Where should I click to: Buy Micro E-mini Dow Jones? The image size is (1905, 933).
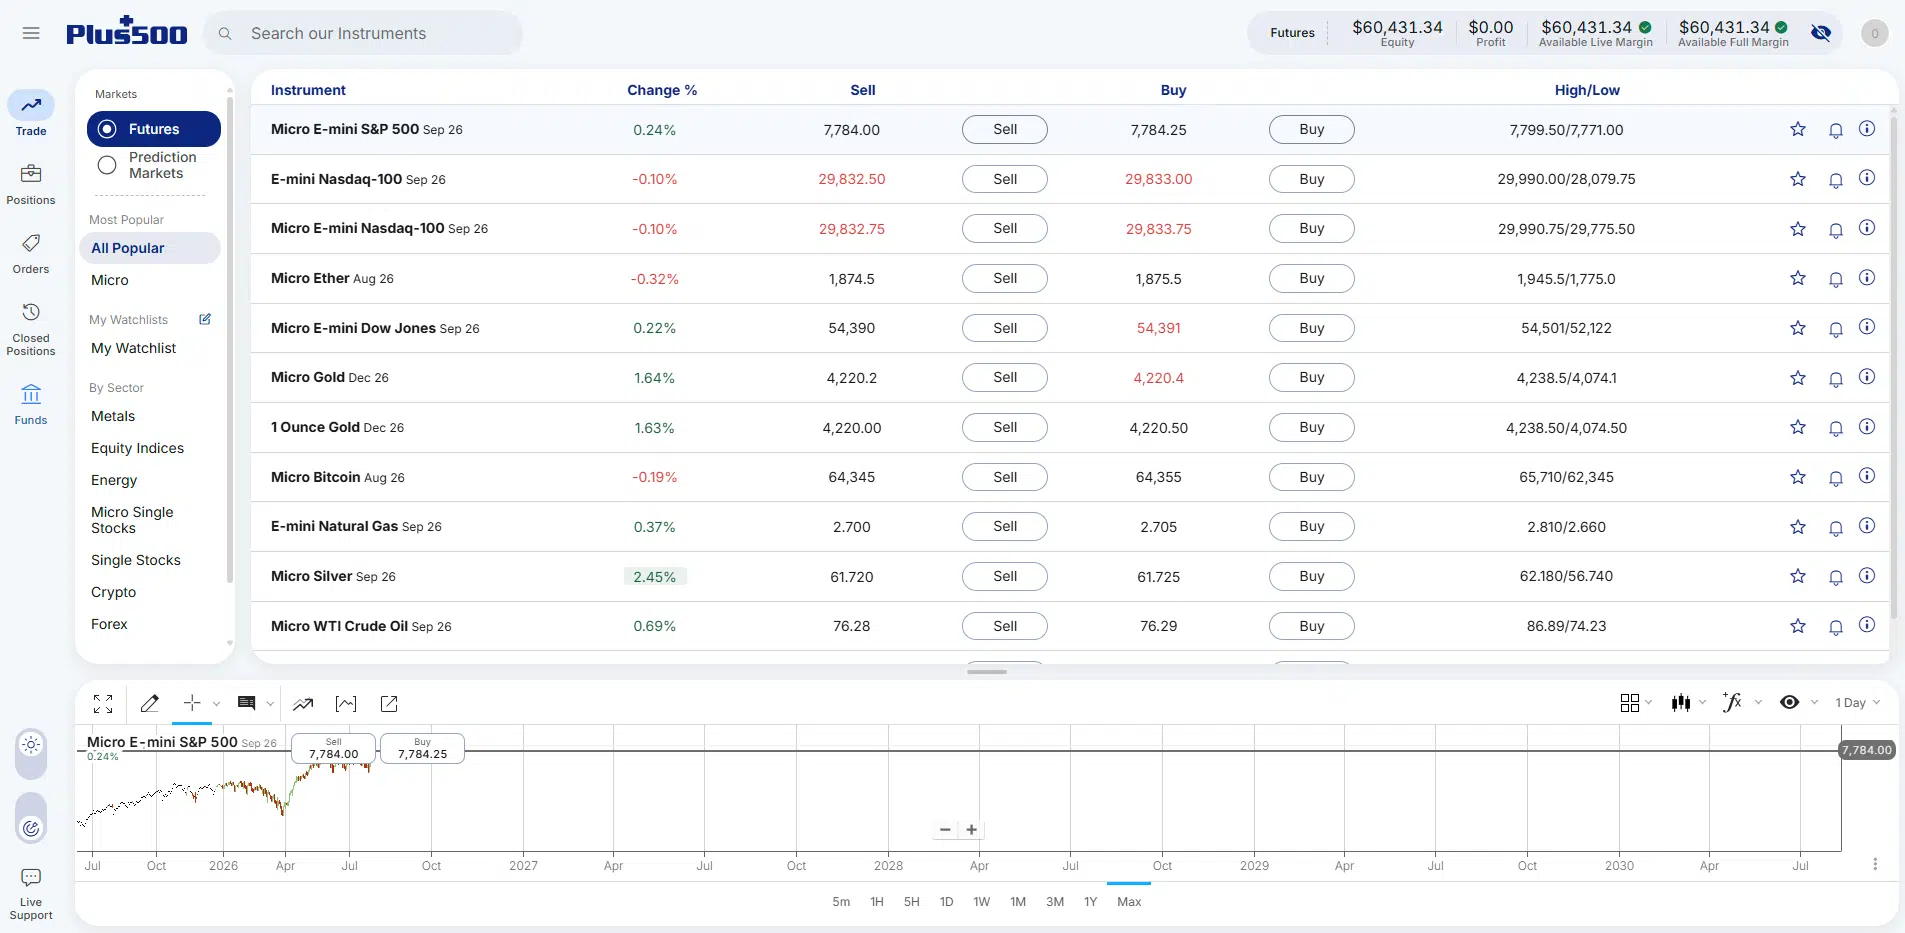click(x=1311, y=328)
